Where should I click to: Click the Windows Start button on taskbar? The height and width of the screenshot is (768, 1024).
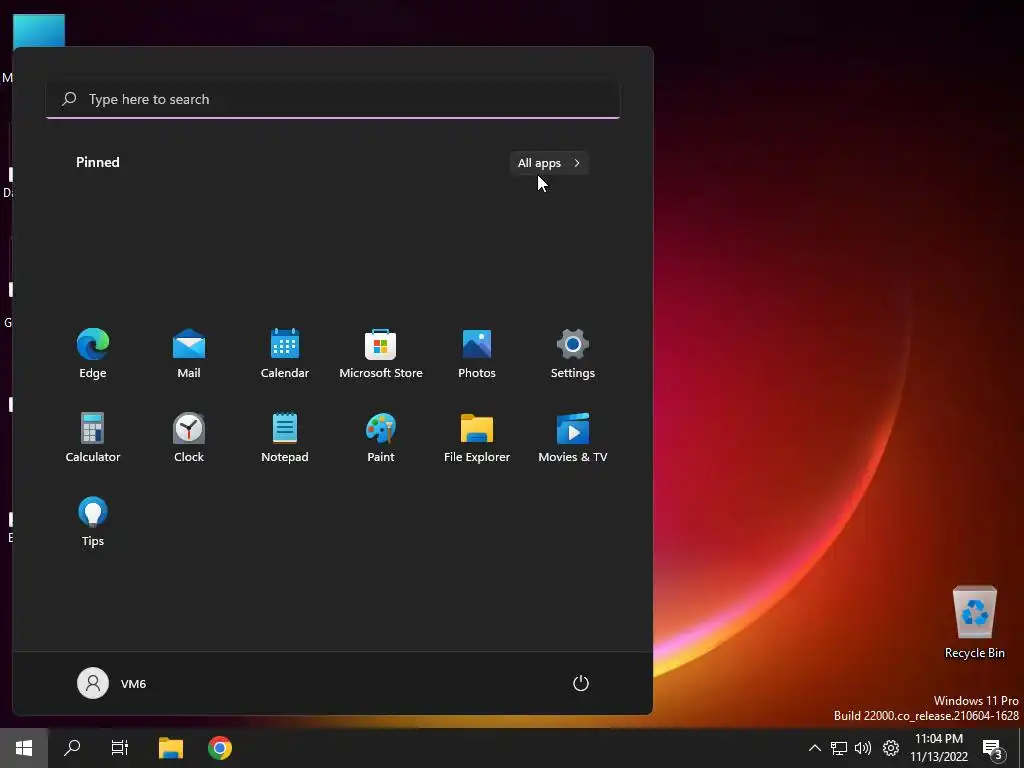coord(24,748)
